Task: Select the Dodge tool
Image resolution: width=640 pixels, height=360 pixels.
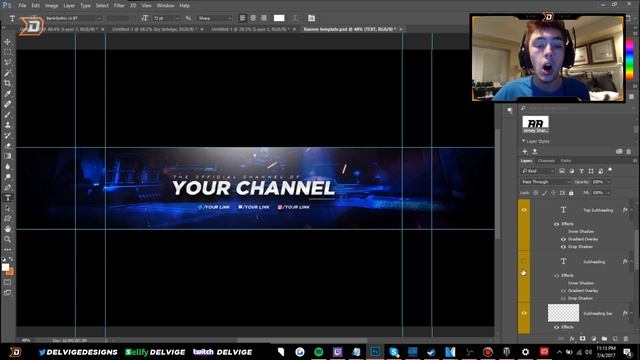Action: coord(7,177)
